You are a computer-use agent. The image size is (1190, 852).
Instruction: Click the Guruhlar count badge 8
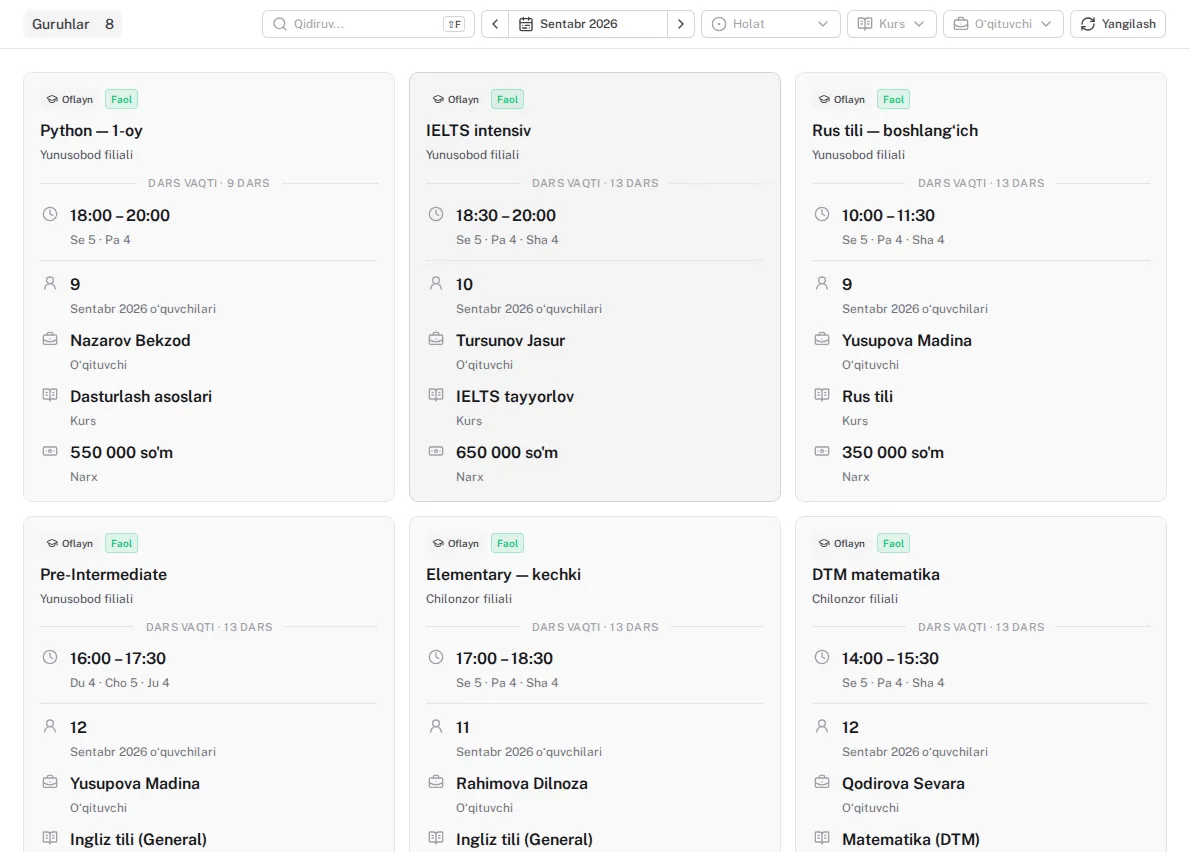click(109, 24)
